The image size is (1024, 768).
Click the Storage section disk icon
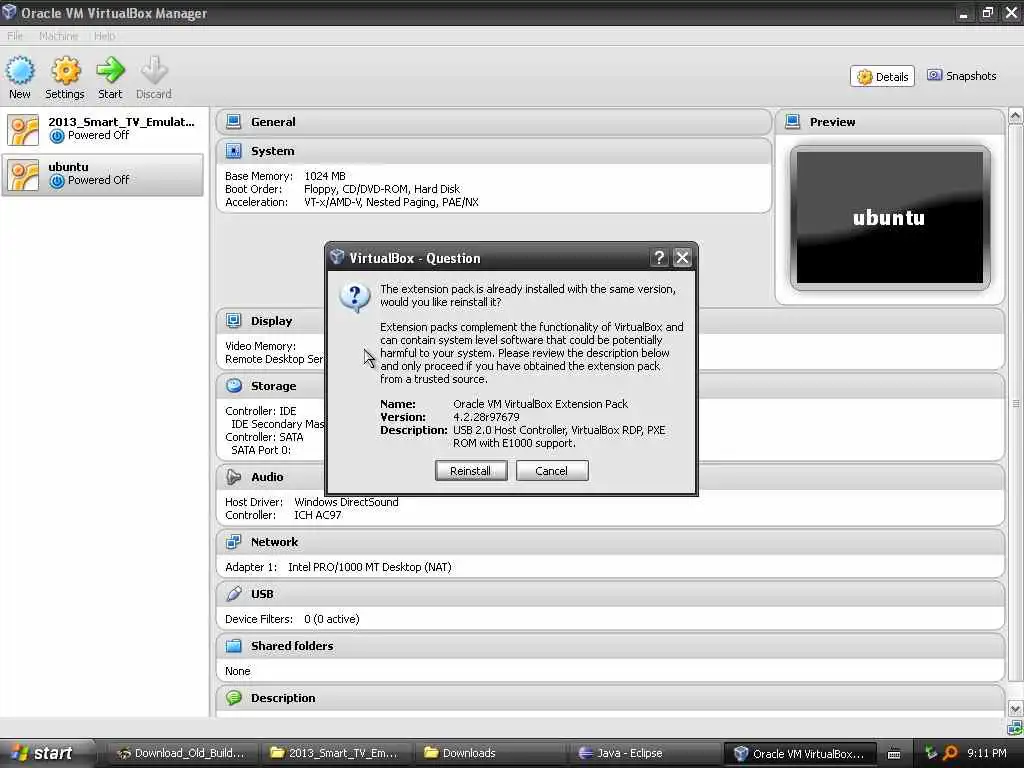point(233,386)
